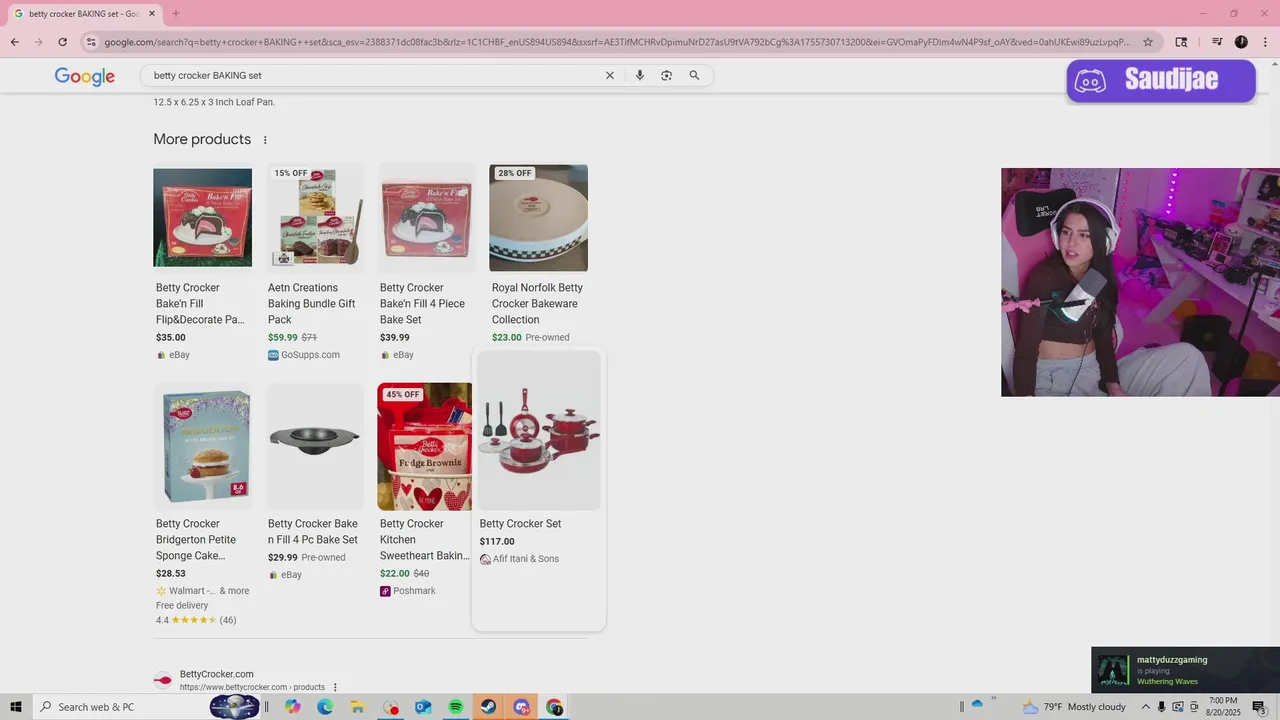1280x720 pixels.
Task: Open Spotify from the taskbar
Action: click(456, 707)
